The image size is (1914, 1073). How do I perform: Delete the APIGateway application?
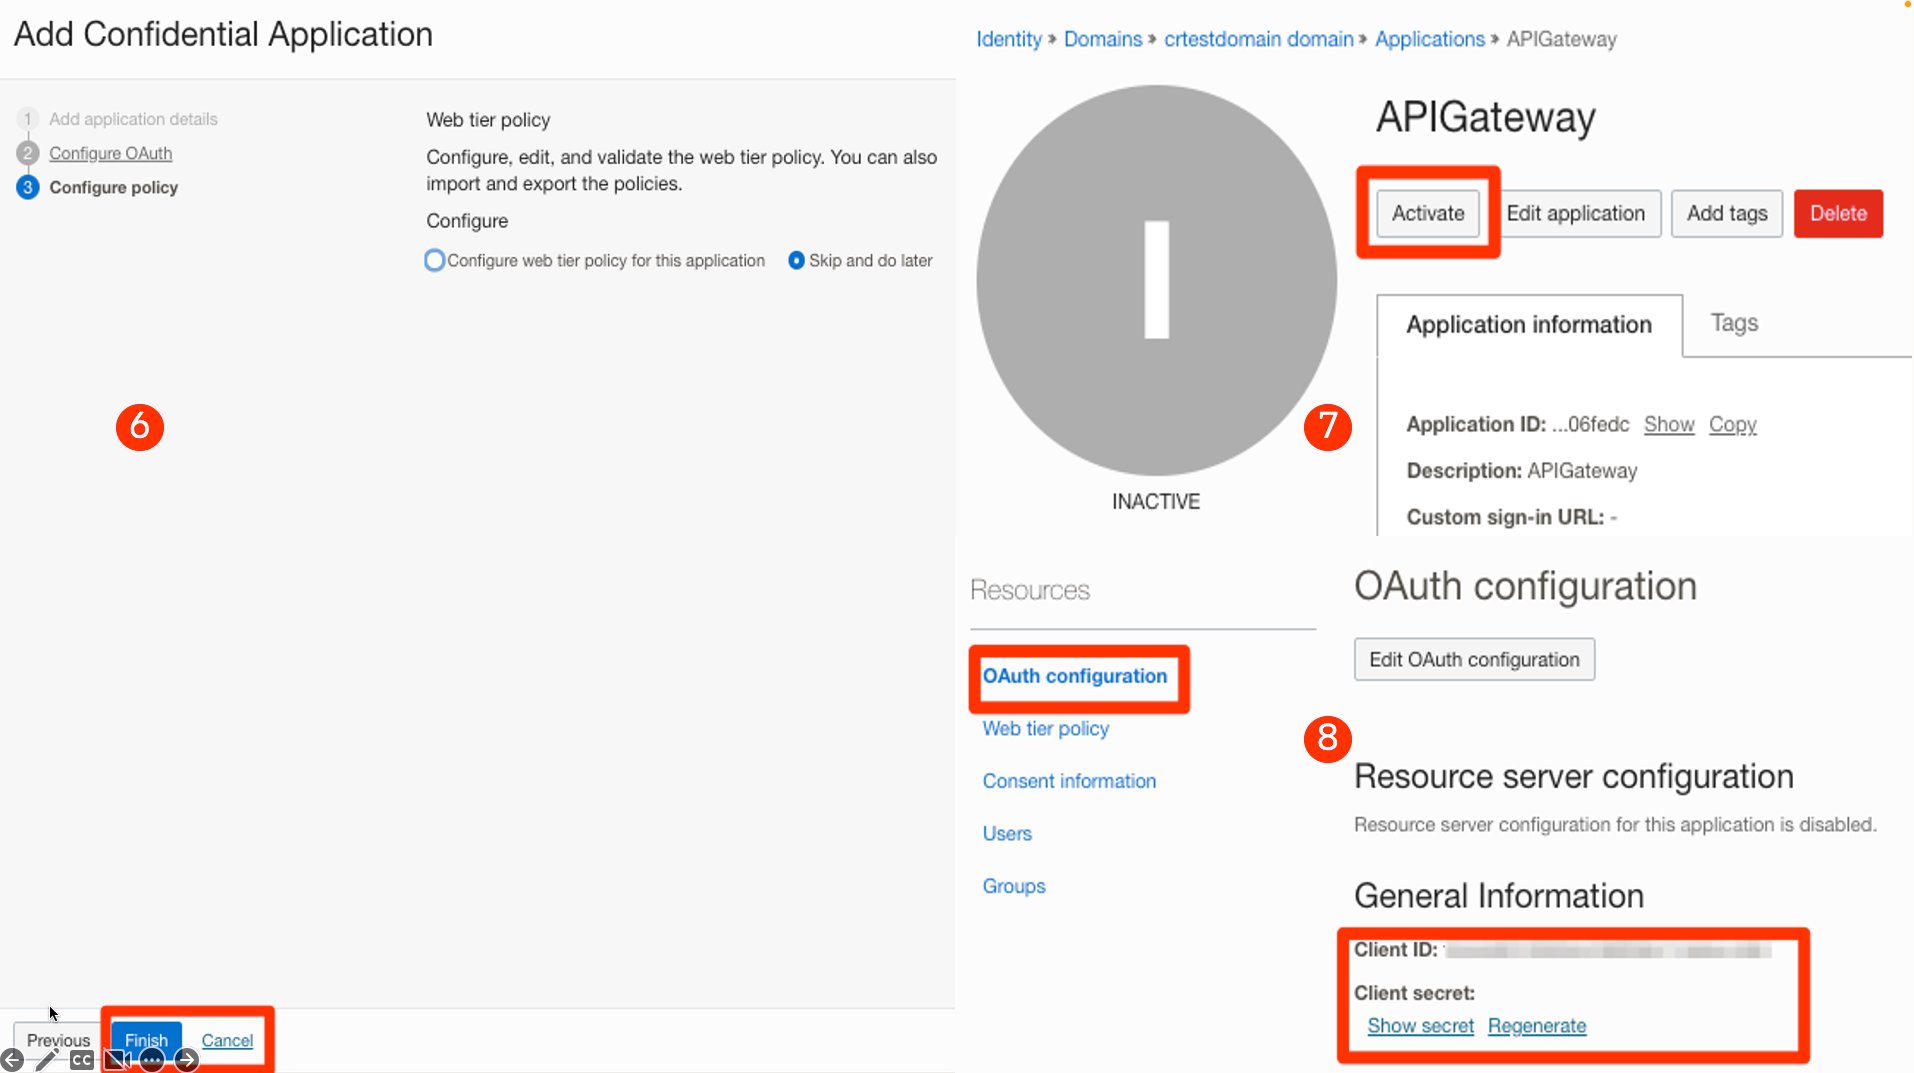point(1838,213)
